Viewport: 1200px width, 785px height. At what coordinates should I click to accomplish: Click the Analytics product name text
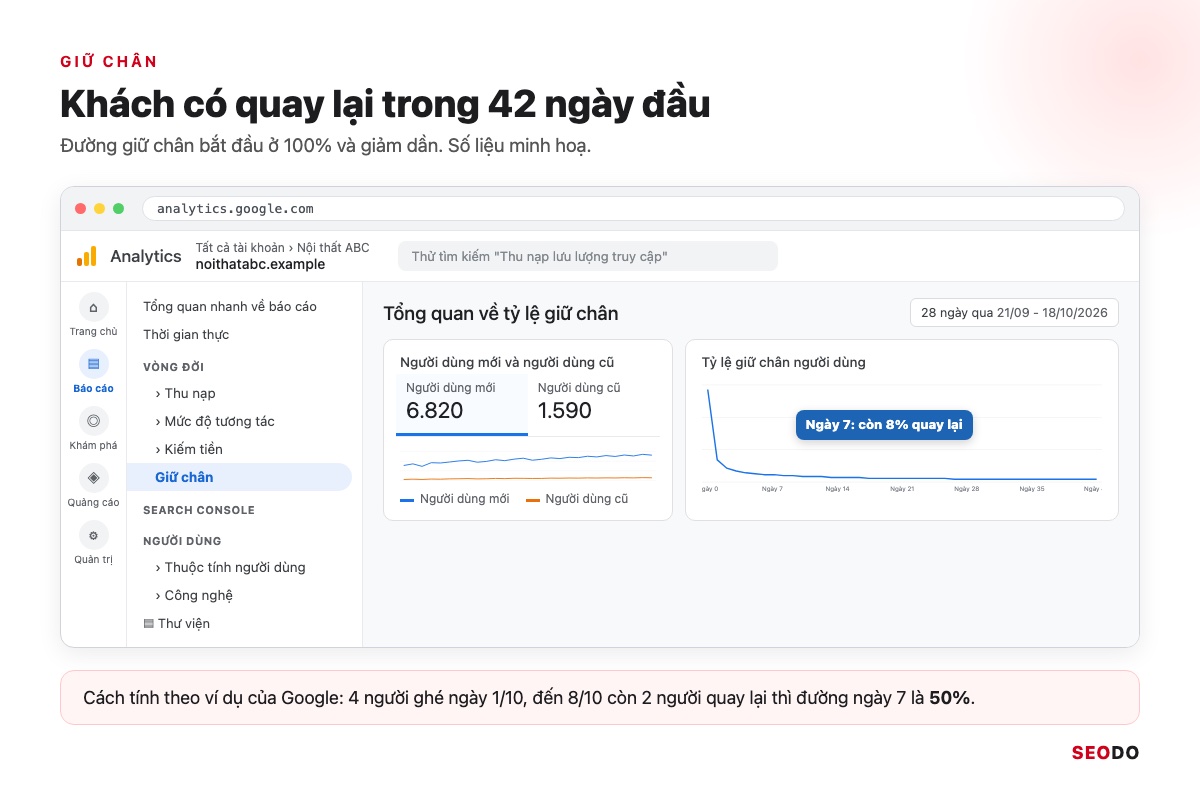(x=146, y=256)
